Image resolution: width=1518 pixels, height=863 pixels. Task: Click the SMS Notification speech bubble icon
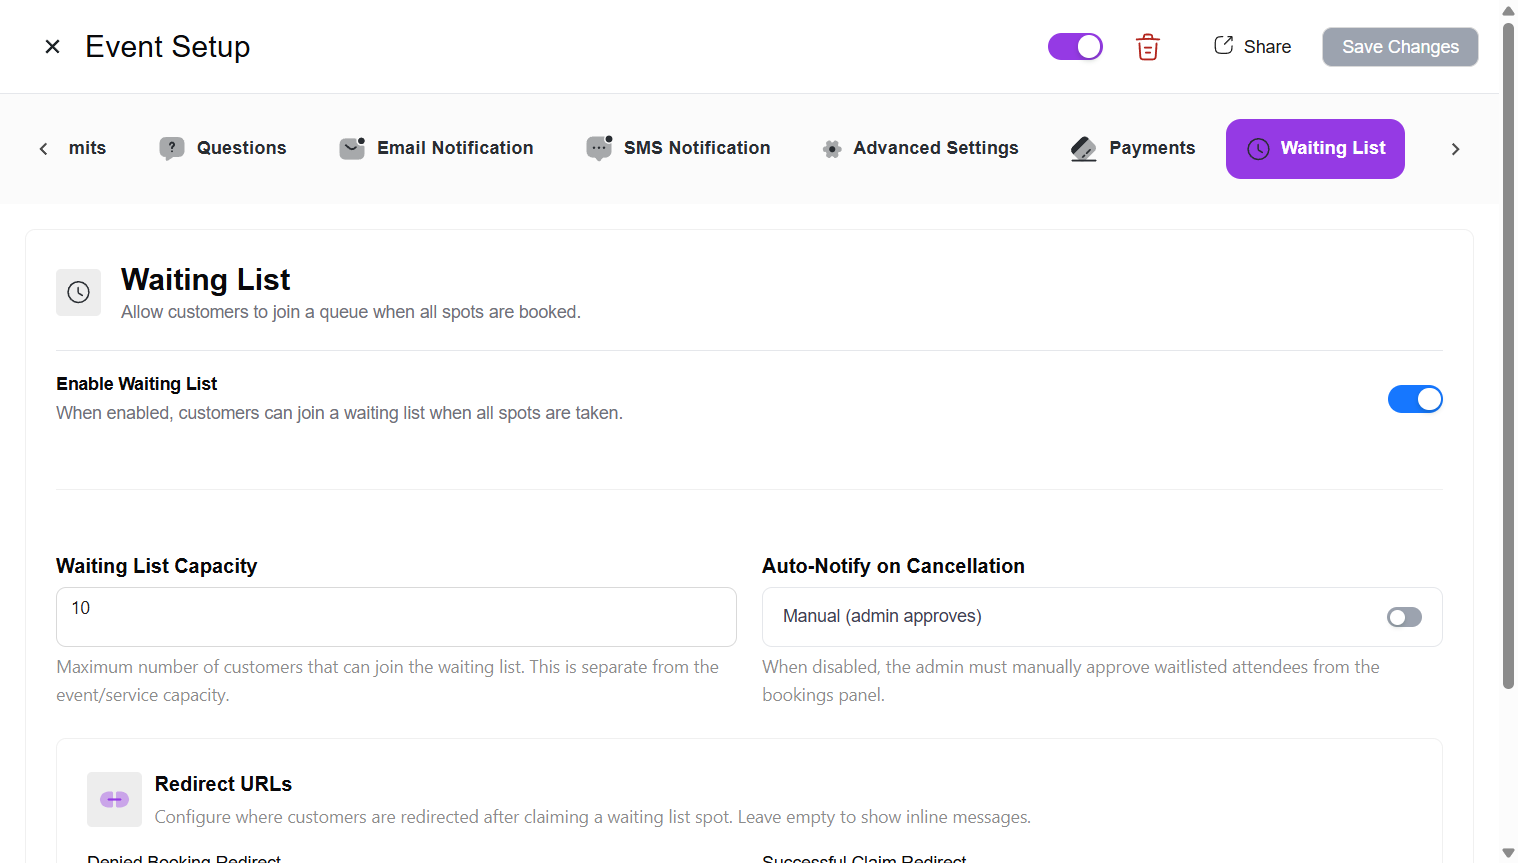[x=598, y=148]
